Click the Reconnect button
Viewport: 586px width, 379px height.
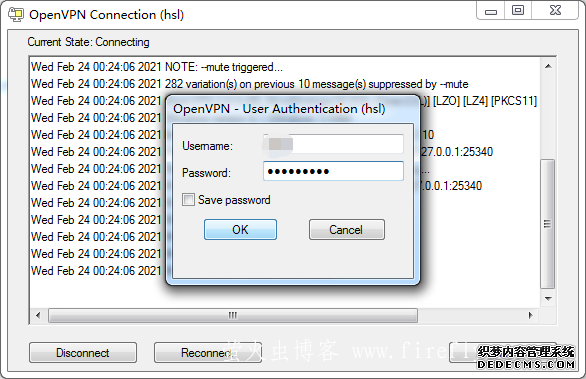(x=208, y=352)
